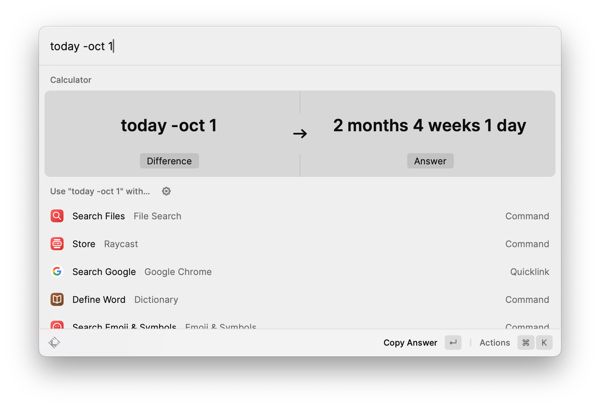Click the search input field with today -oct 1
600x408 pixels.
(300, 46)
